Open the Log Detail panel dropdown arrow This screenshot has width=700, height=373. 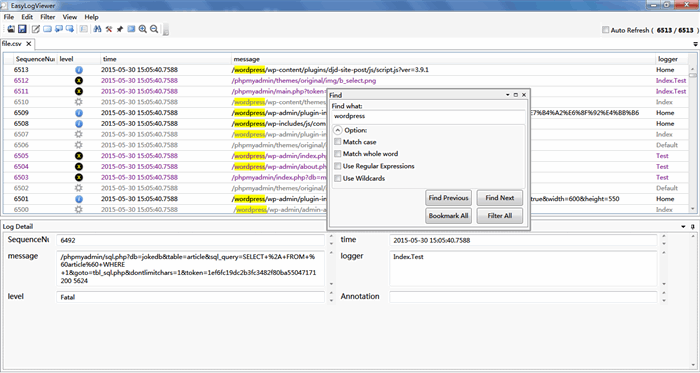click(683, 227)
